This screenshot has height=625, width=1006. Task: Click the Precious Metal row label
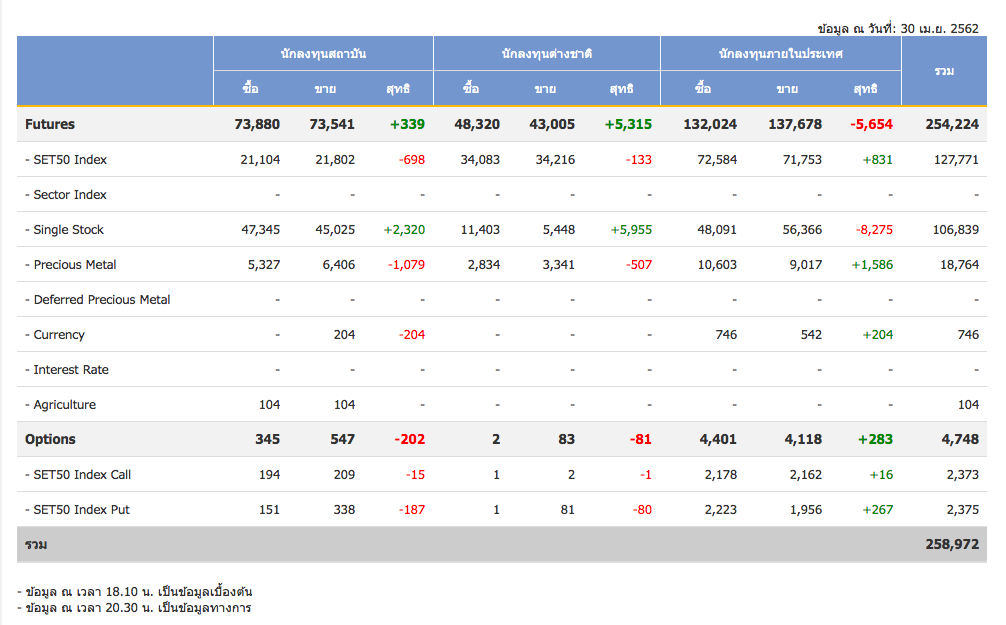(71, 264)
